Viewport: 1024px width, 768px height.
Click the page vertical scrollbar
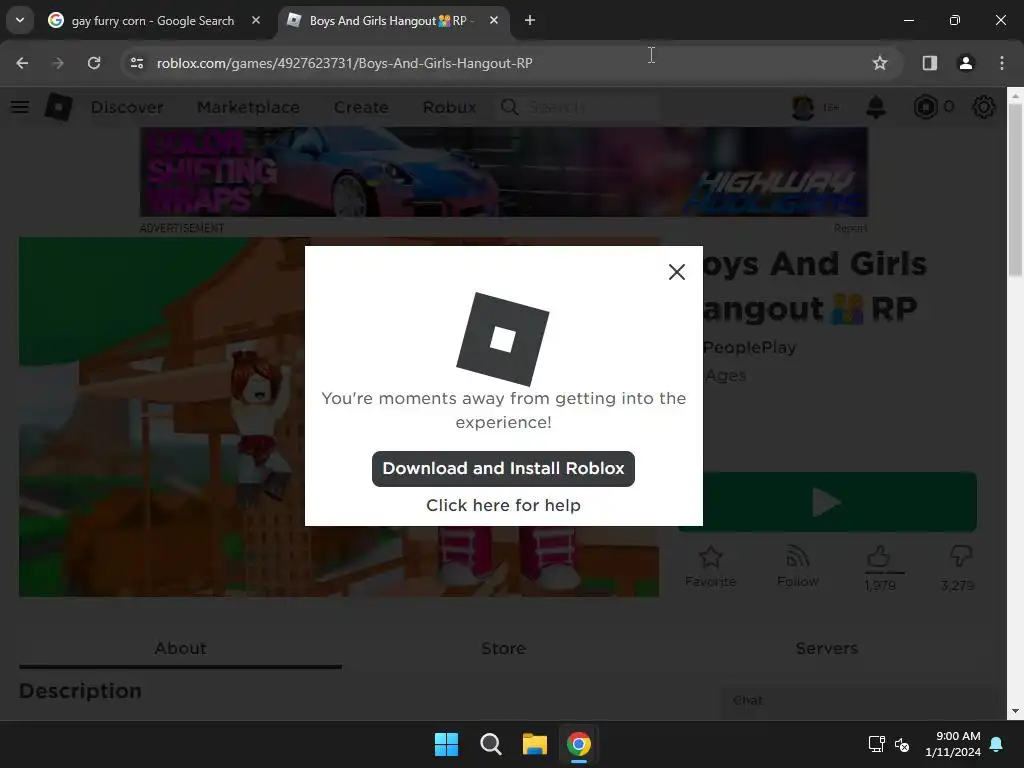point(1016,189)
